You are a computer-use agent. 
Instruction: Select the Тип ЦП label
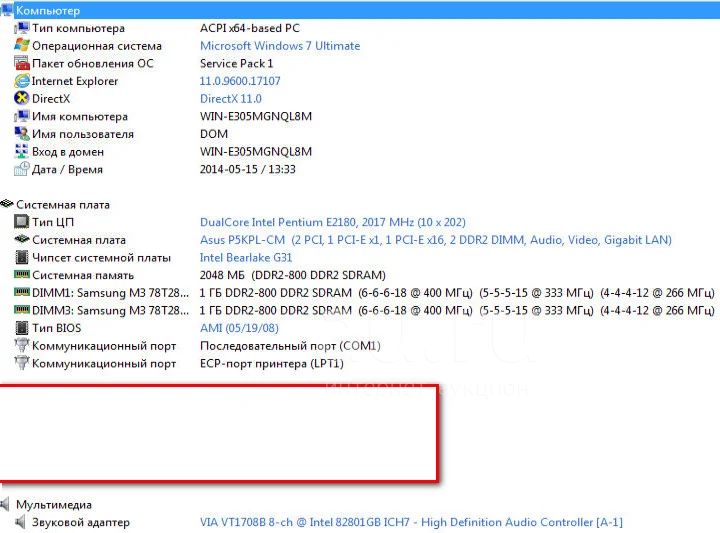point(53,222)
